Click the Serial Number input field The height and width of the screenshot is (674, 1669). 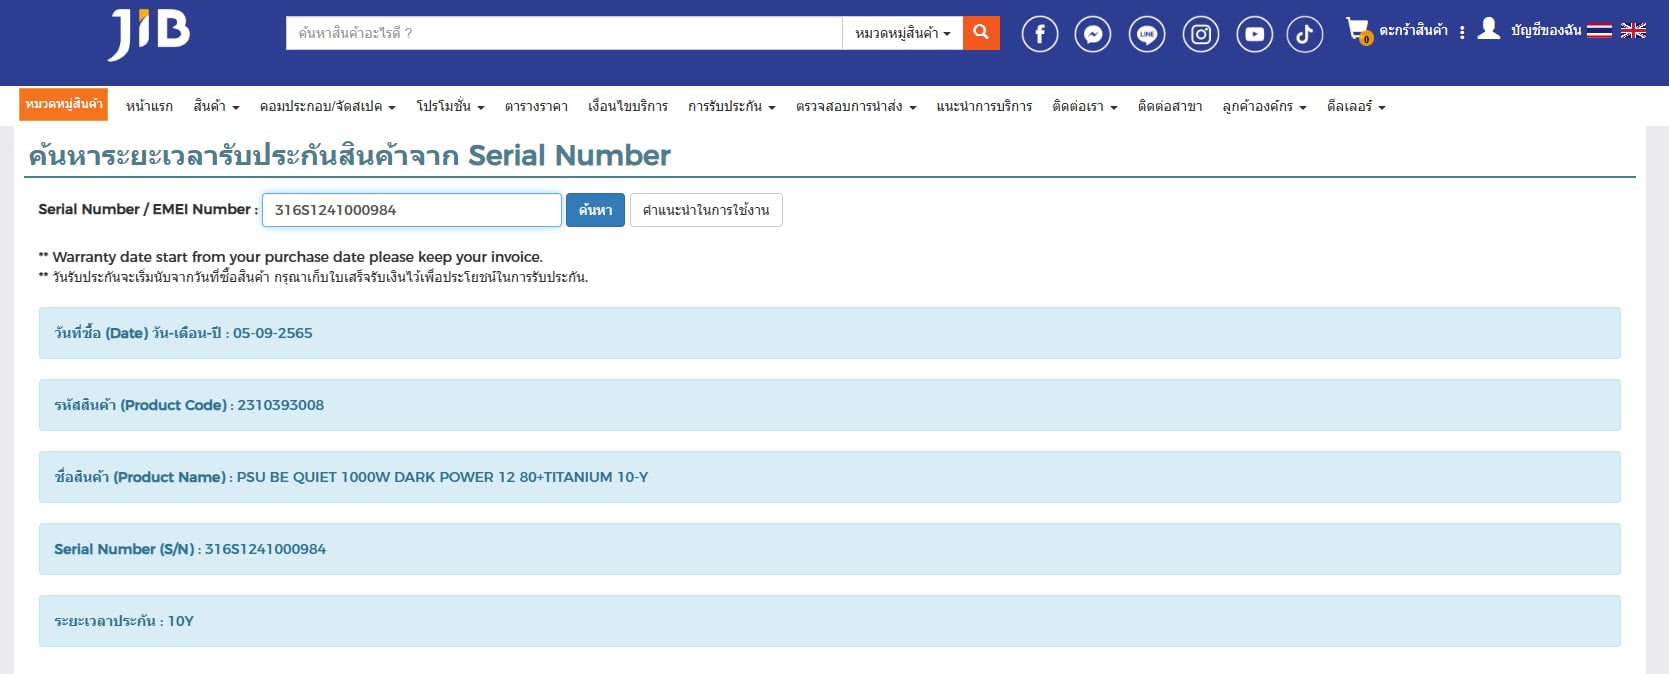point(412,210)
